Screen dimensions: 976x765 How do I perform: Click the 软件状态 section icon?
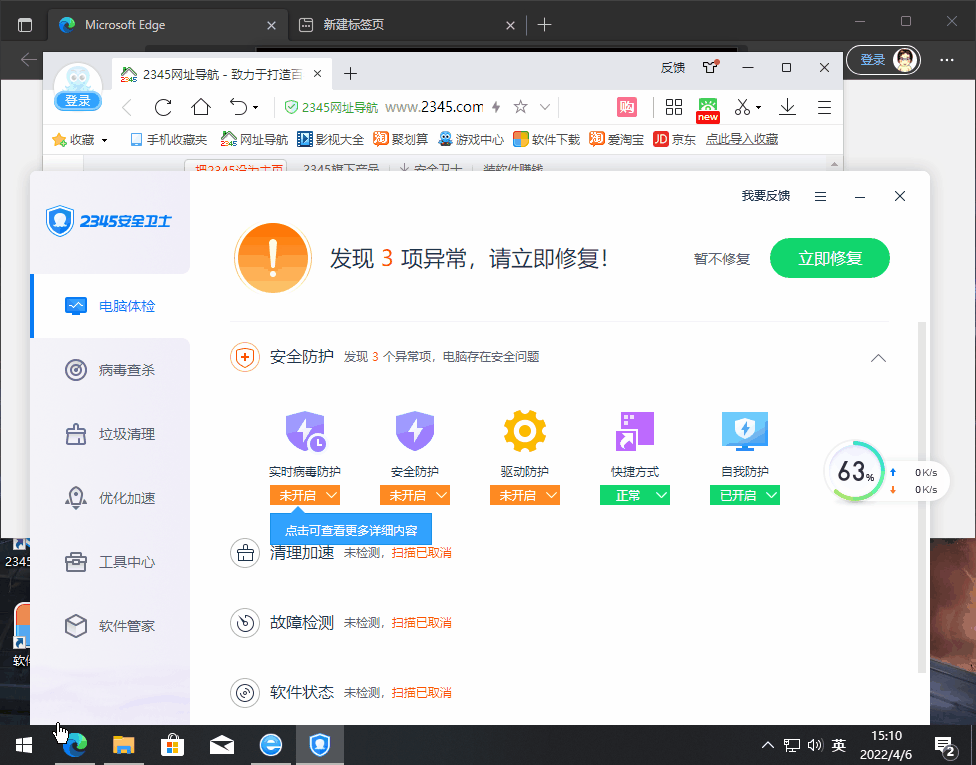click(245, 693)
